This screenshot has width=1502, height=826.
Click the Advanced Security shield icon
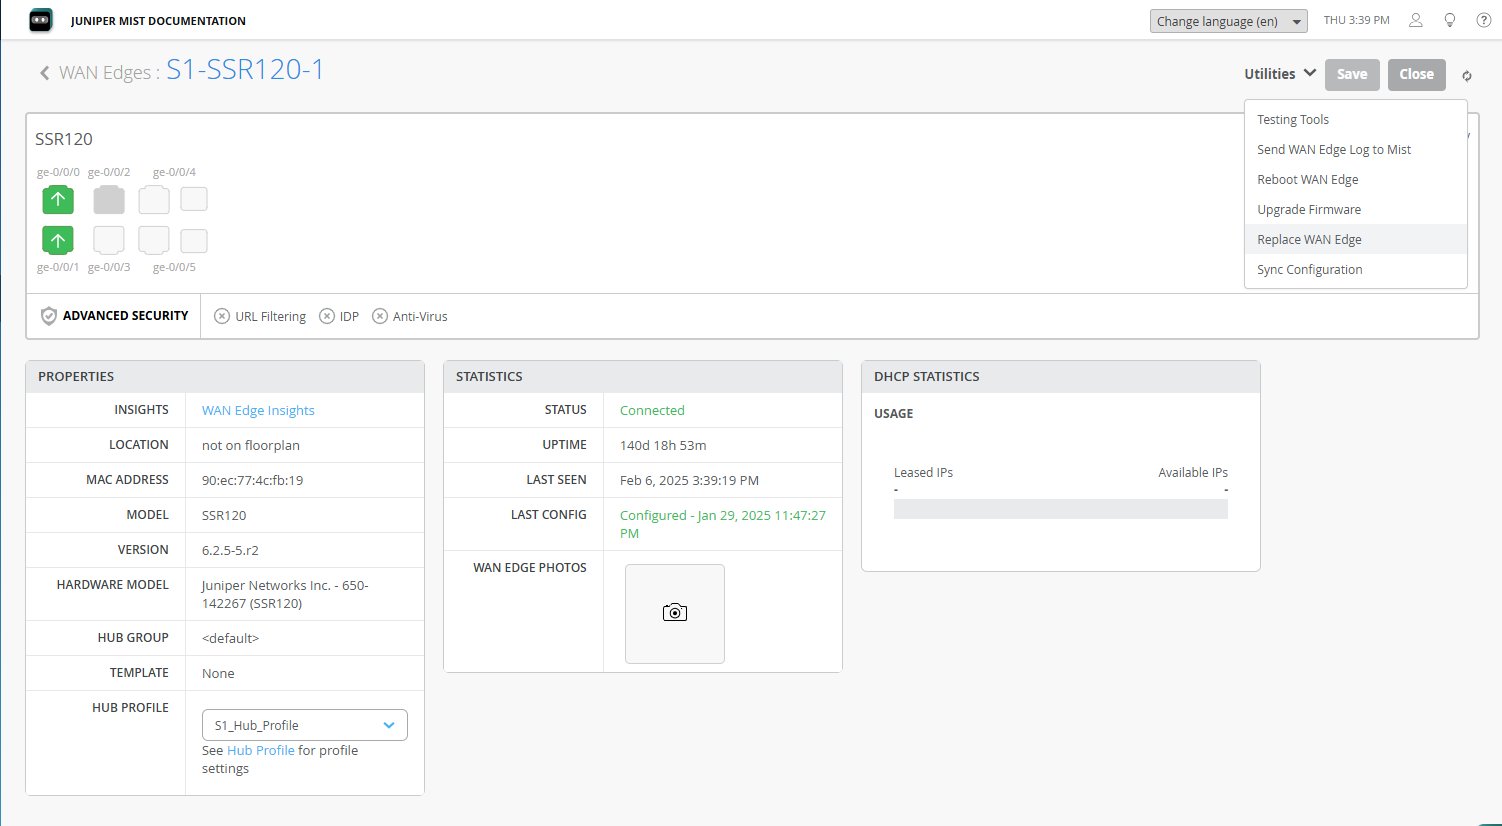(x=48, y=316)
